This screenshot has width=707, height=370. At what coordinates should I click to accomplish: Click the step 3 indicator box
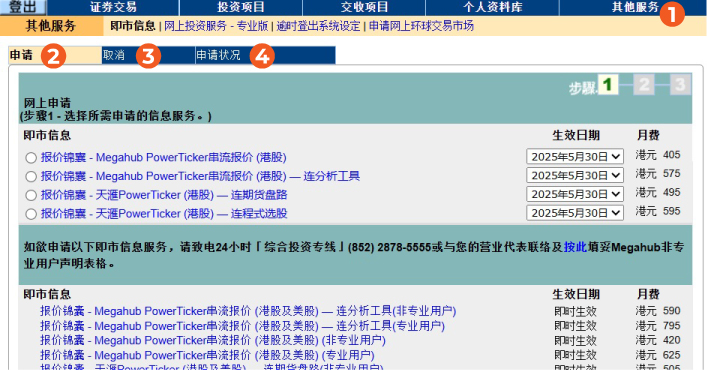[x=680, y=84]
